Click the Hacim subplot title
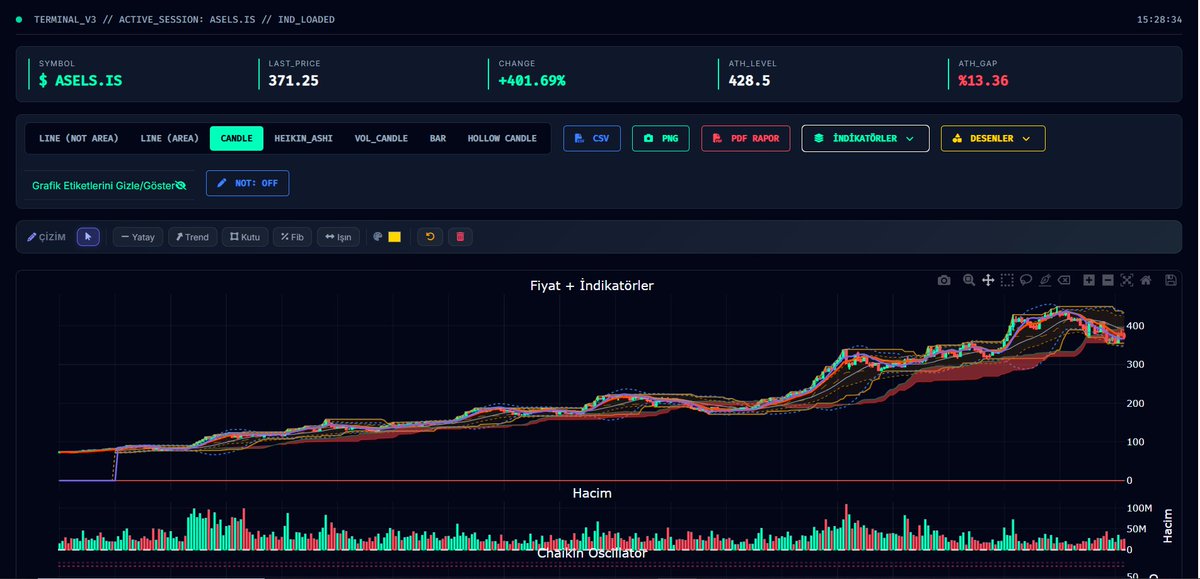 point(592,493)
